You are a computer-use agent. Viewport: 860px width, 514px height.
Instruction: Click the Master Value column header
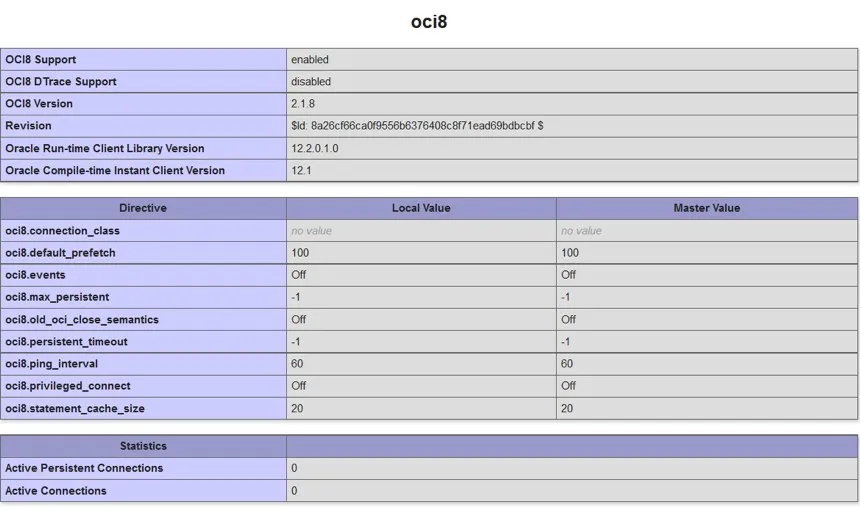coord(707,208)
